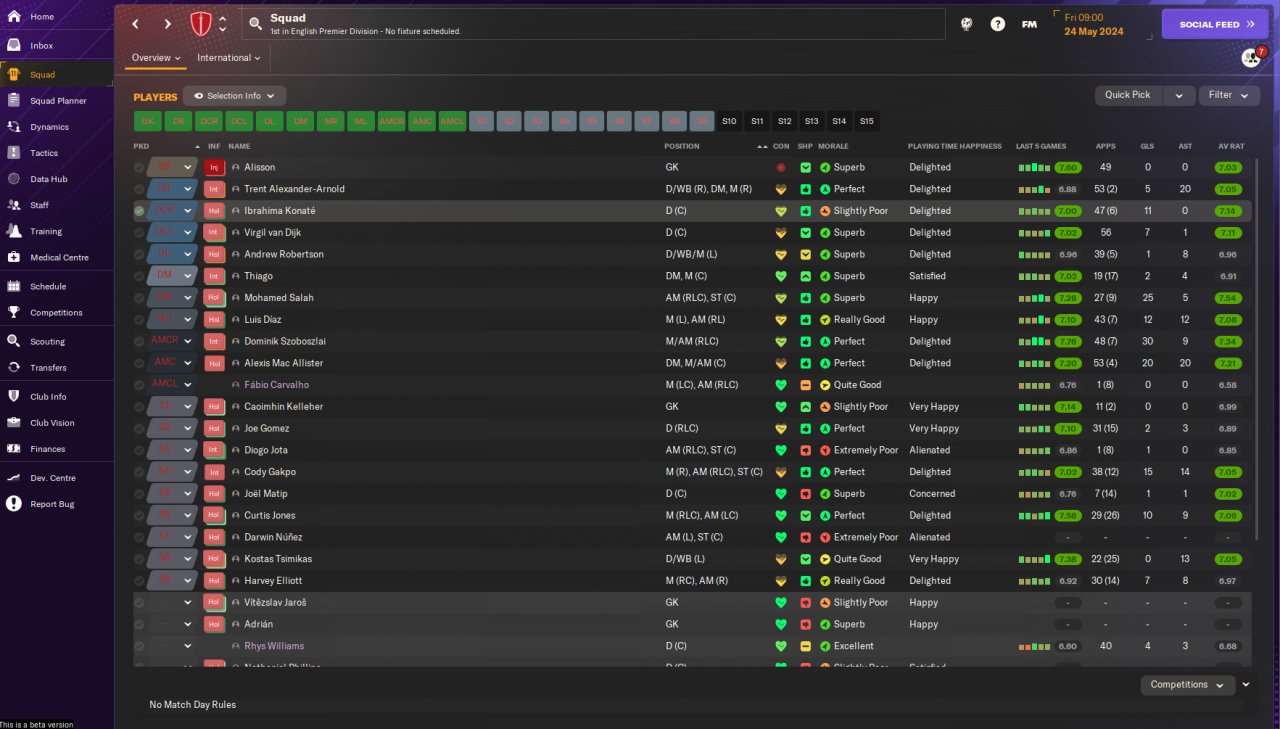The width and height of the screenshot is (1280, 729).
Task: Click the world globe icon in top bar
Action: coord(966,24)
